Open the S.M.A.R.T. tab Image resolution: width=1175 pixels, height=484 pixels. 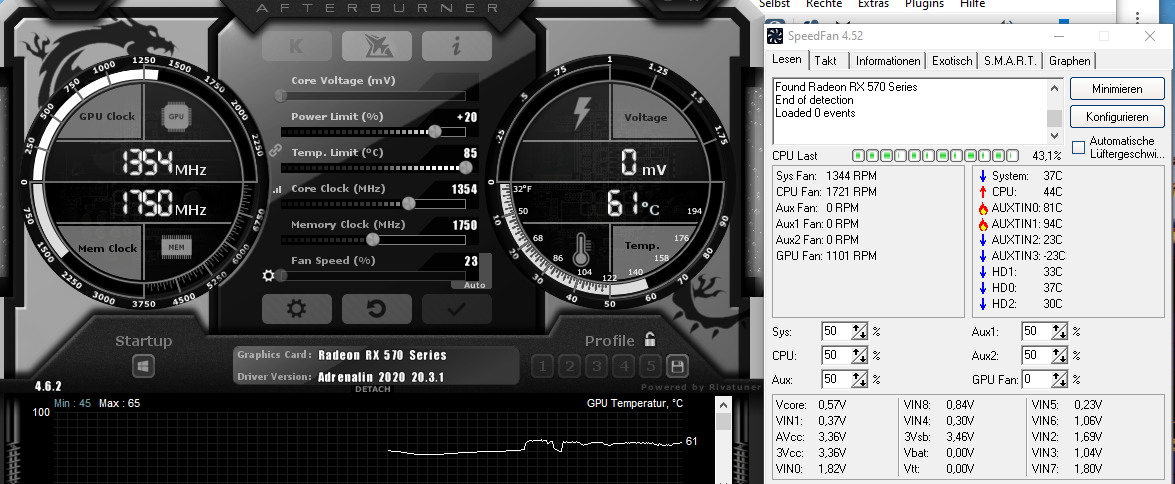[1011, 61]
